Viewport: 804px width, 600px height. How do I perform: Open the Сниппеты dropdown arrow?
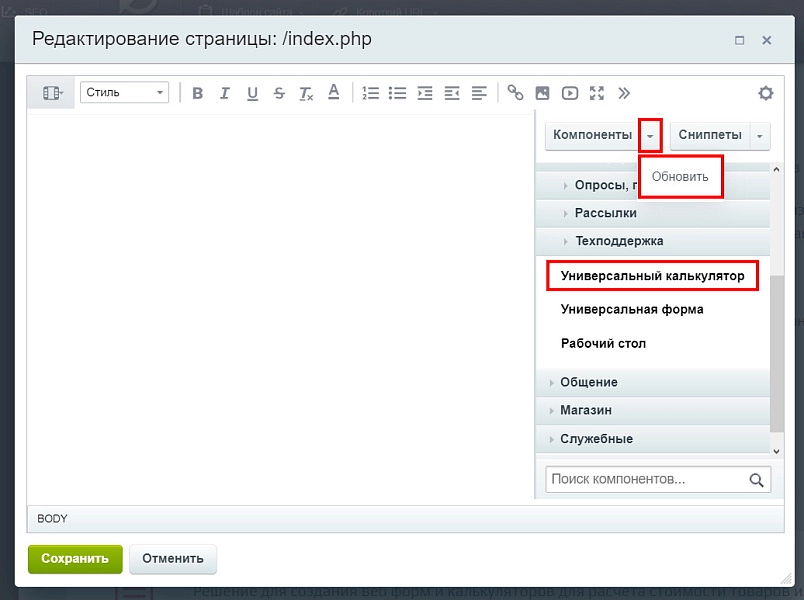point(760,136)
